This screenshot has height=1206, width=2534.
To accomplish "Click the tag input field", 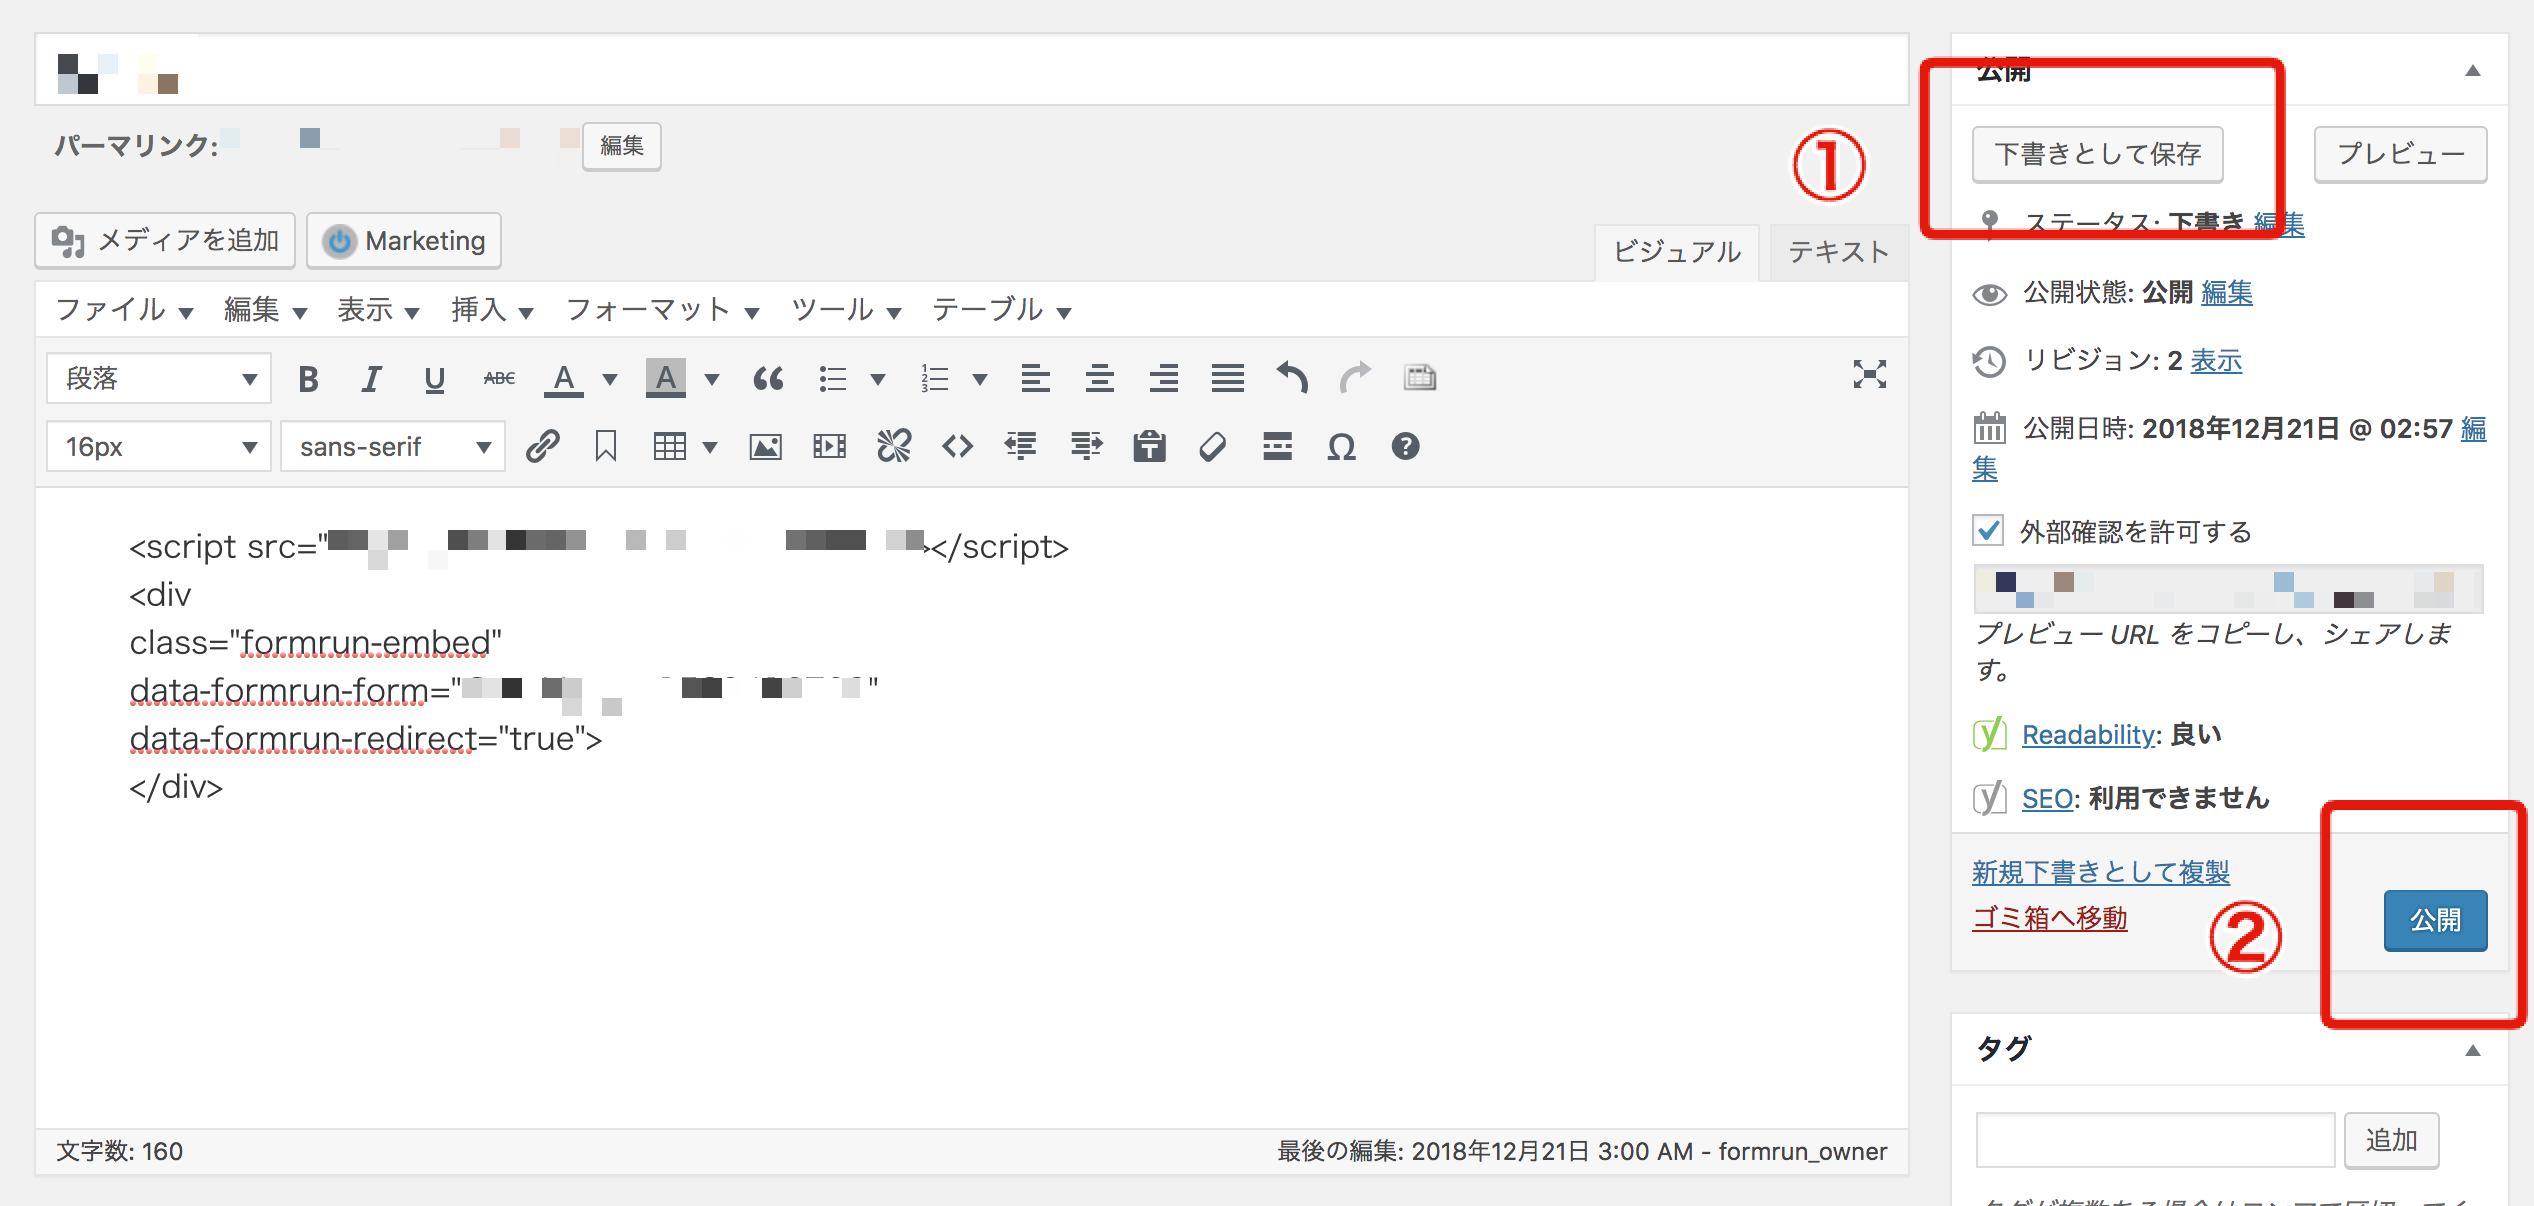I will tap(2155, 1140).
